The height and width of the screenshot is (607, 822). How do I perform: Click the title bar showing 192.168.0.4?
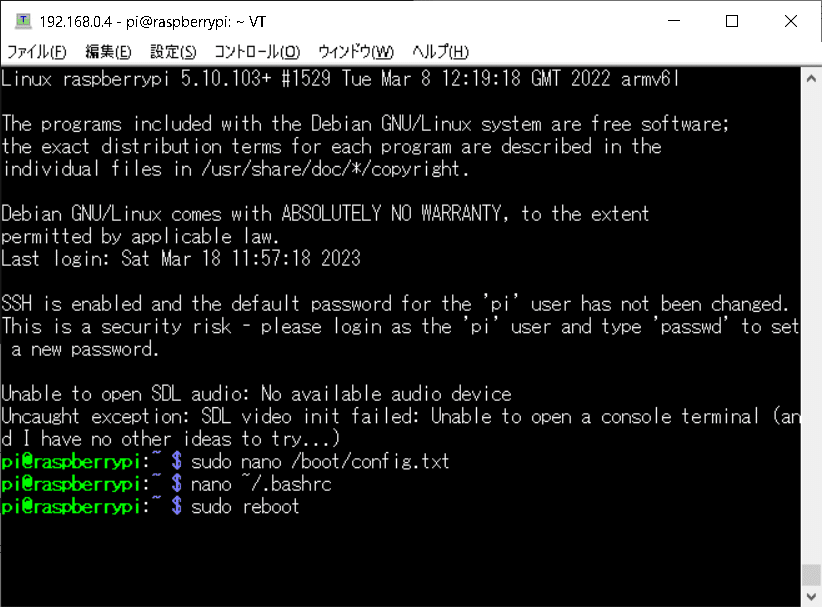(x=150, y=21)
